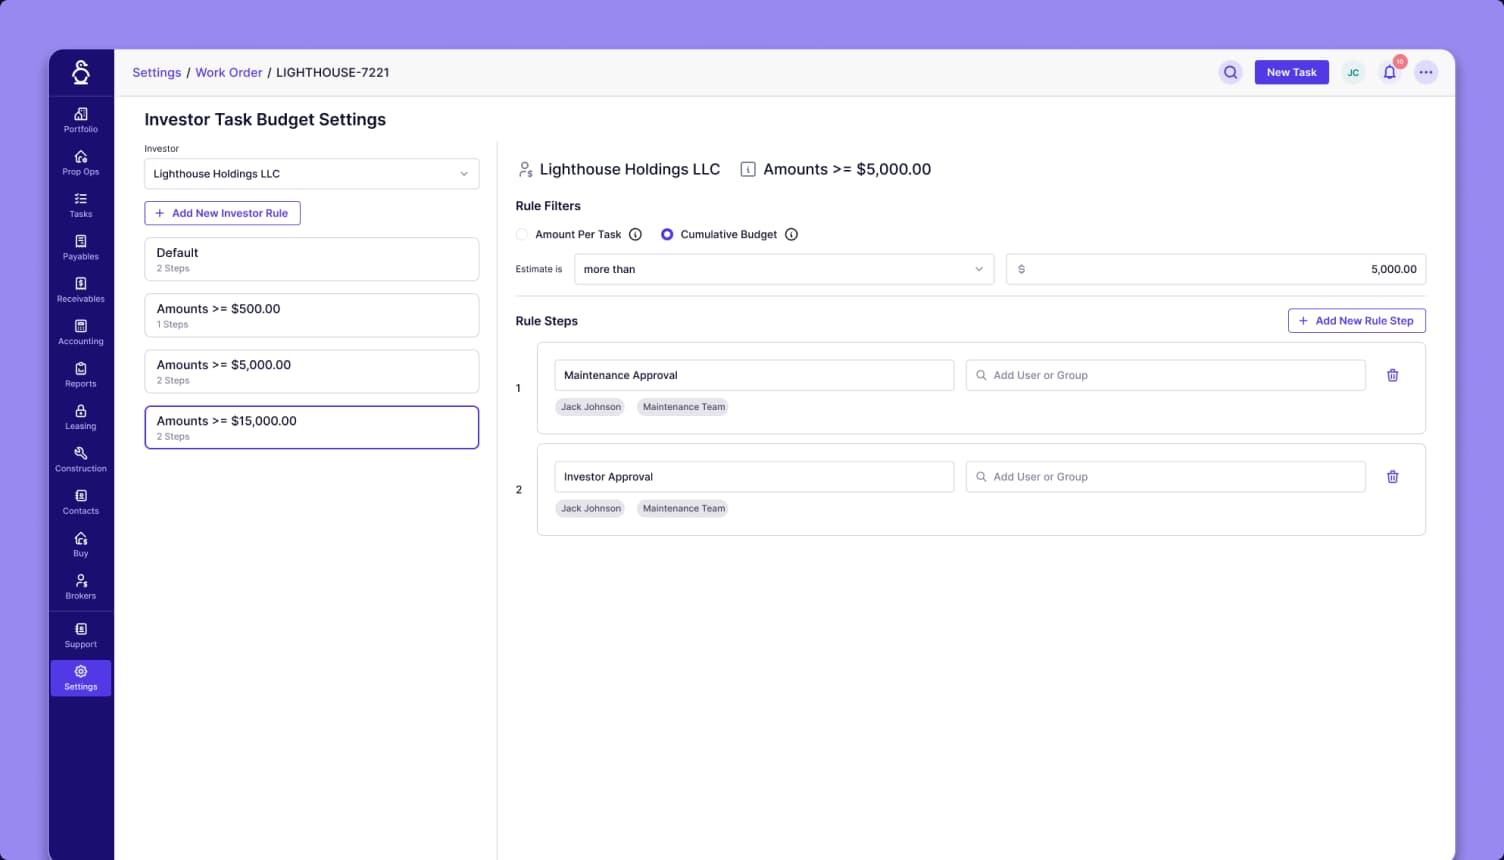Navigate to Payables via the sidebar
This screenshot has width=1504, height=860.
click(x=80, y=247)
